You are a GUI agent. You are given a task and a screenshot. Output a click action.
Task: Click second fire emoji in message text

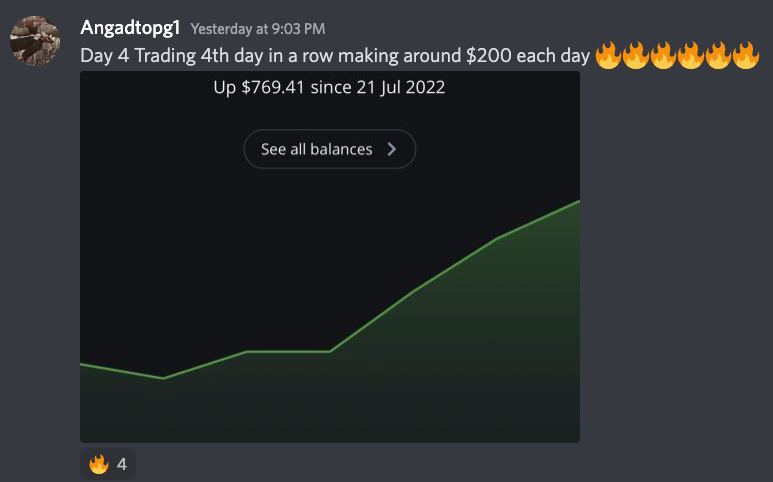pyautogui.click(x=636, y=55)
